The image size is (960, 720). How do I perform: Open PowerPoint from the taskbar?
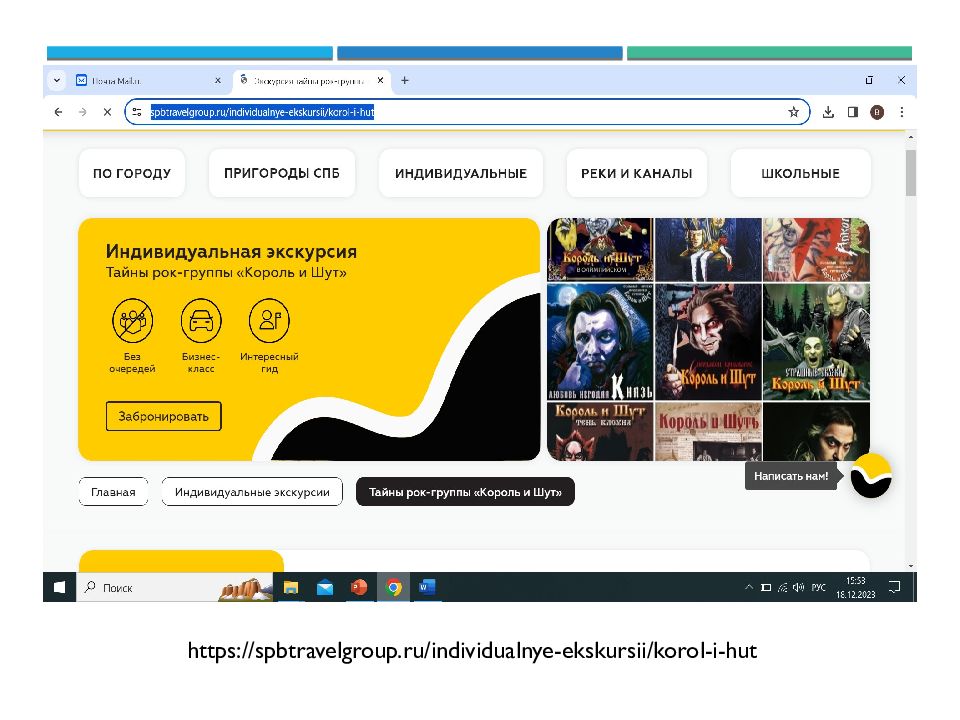[359, 588]
